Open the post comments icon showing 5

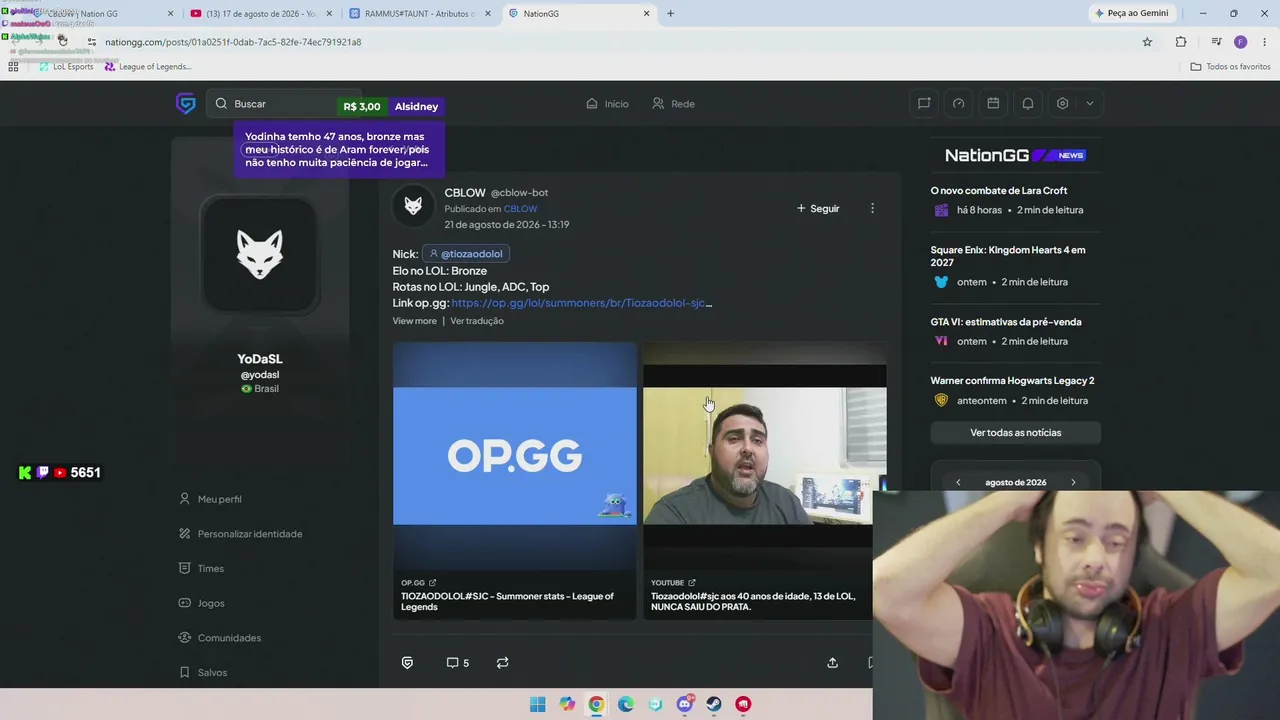click(x=457, y=663)
